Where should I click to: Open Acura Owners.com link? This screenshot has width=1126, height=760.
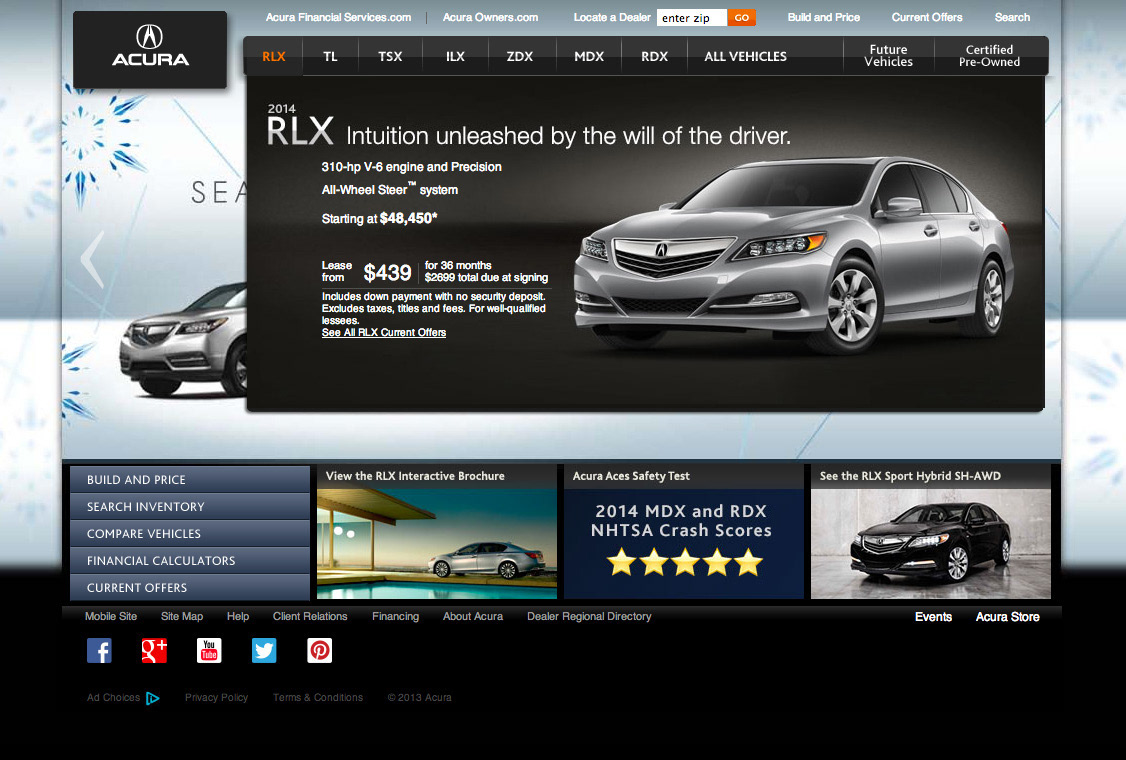(x=490, y=17)
